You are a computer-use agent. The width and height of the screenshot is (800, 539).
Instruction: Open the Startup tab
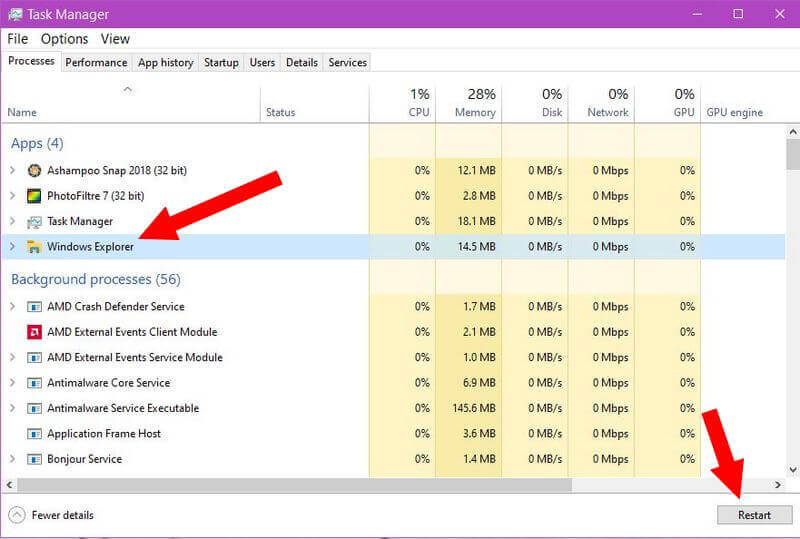(x=221, y=62)
